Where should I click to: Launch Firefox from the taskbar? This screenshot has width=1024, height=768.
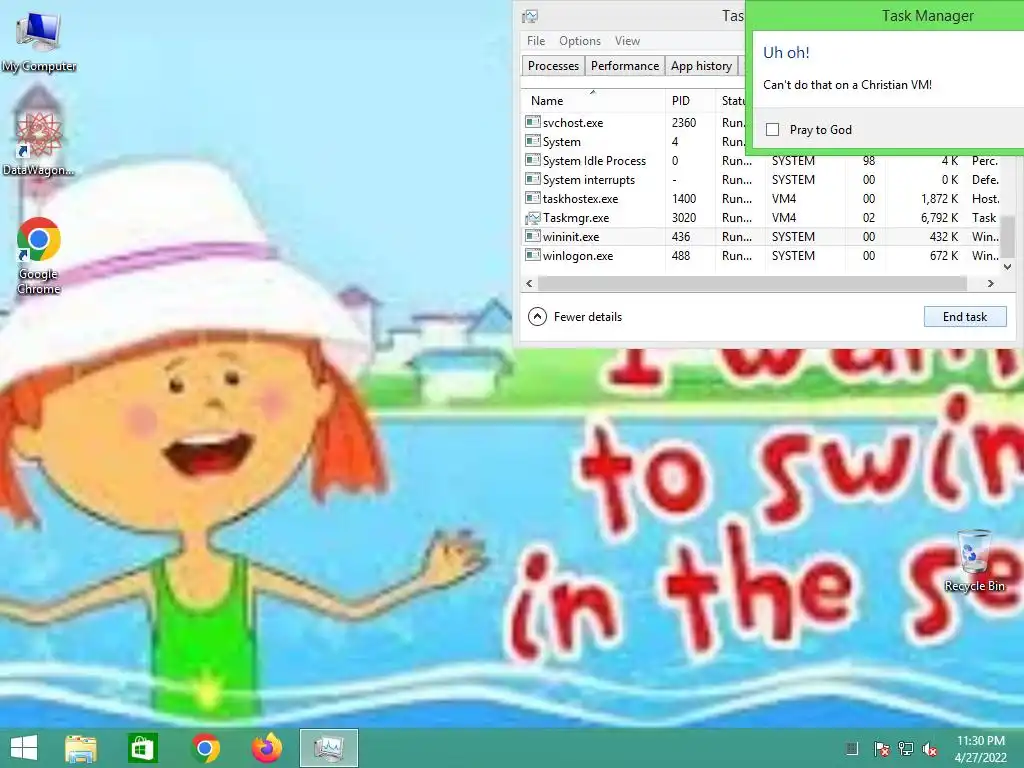tap(266, 748)
